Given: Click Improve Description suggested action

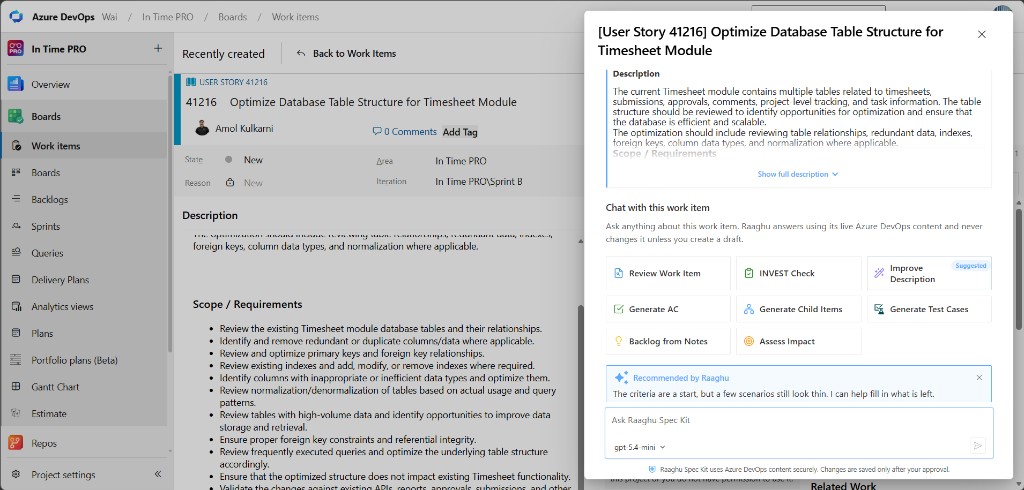Looking at the screenshot, I should (929, 273).
